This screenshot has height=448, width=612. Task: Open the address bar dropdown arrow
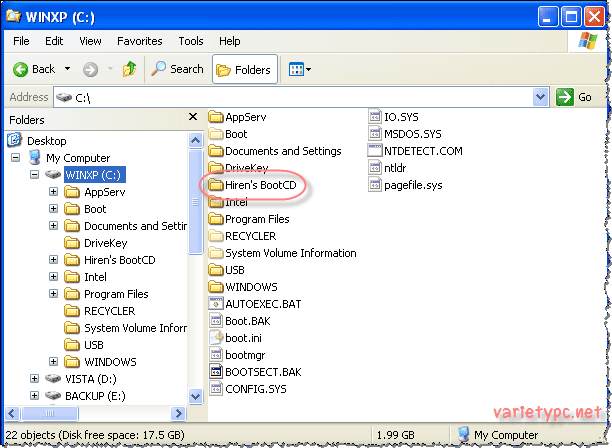[540, 97]
